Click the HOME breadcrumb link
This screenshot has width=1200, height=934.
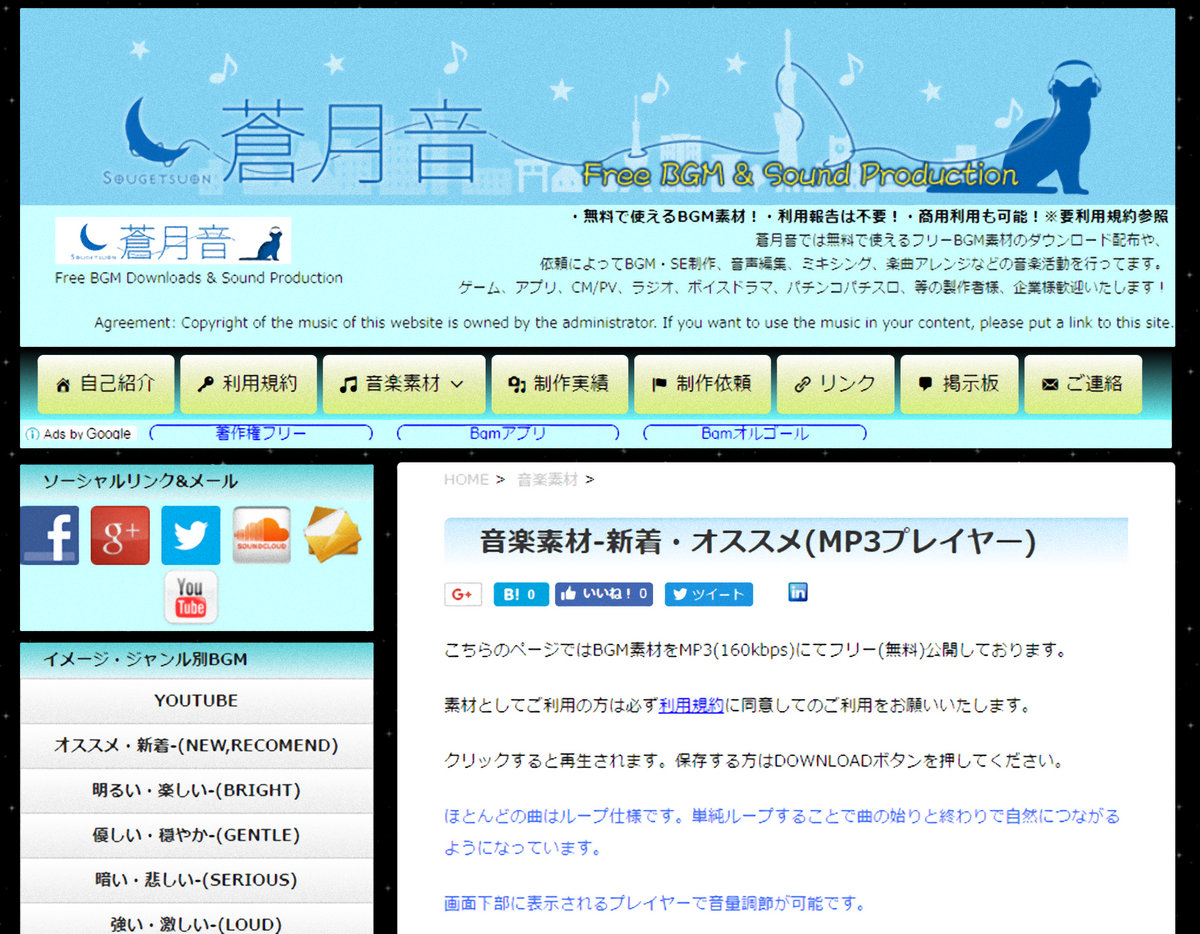pyautogui.click(x=466, y=480)
